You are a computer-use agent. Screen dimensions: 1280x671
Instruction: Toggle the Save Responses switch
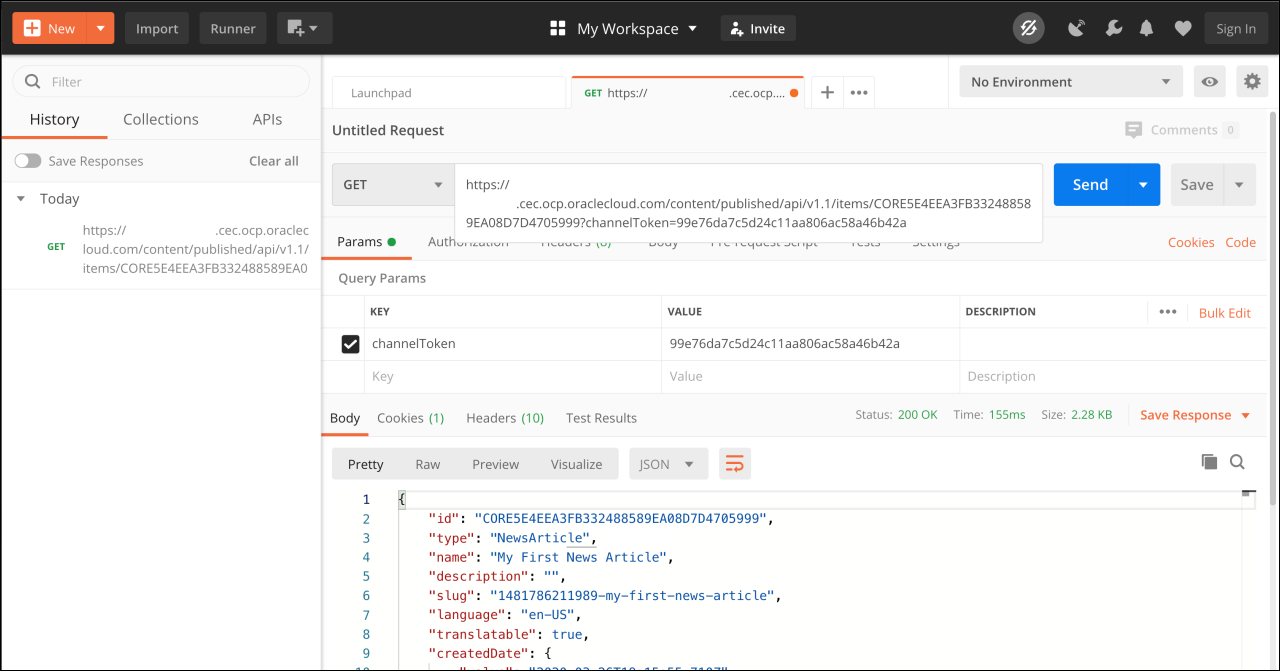[28, 161]
